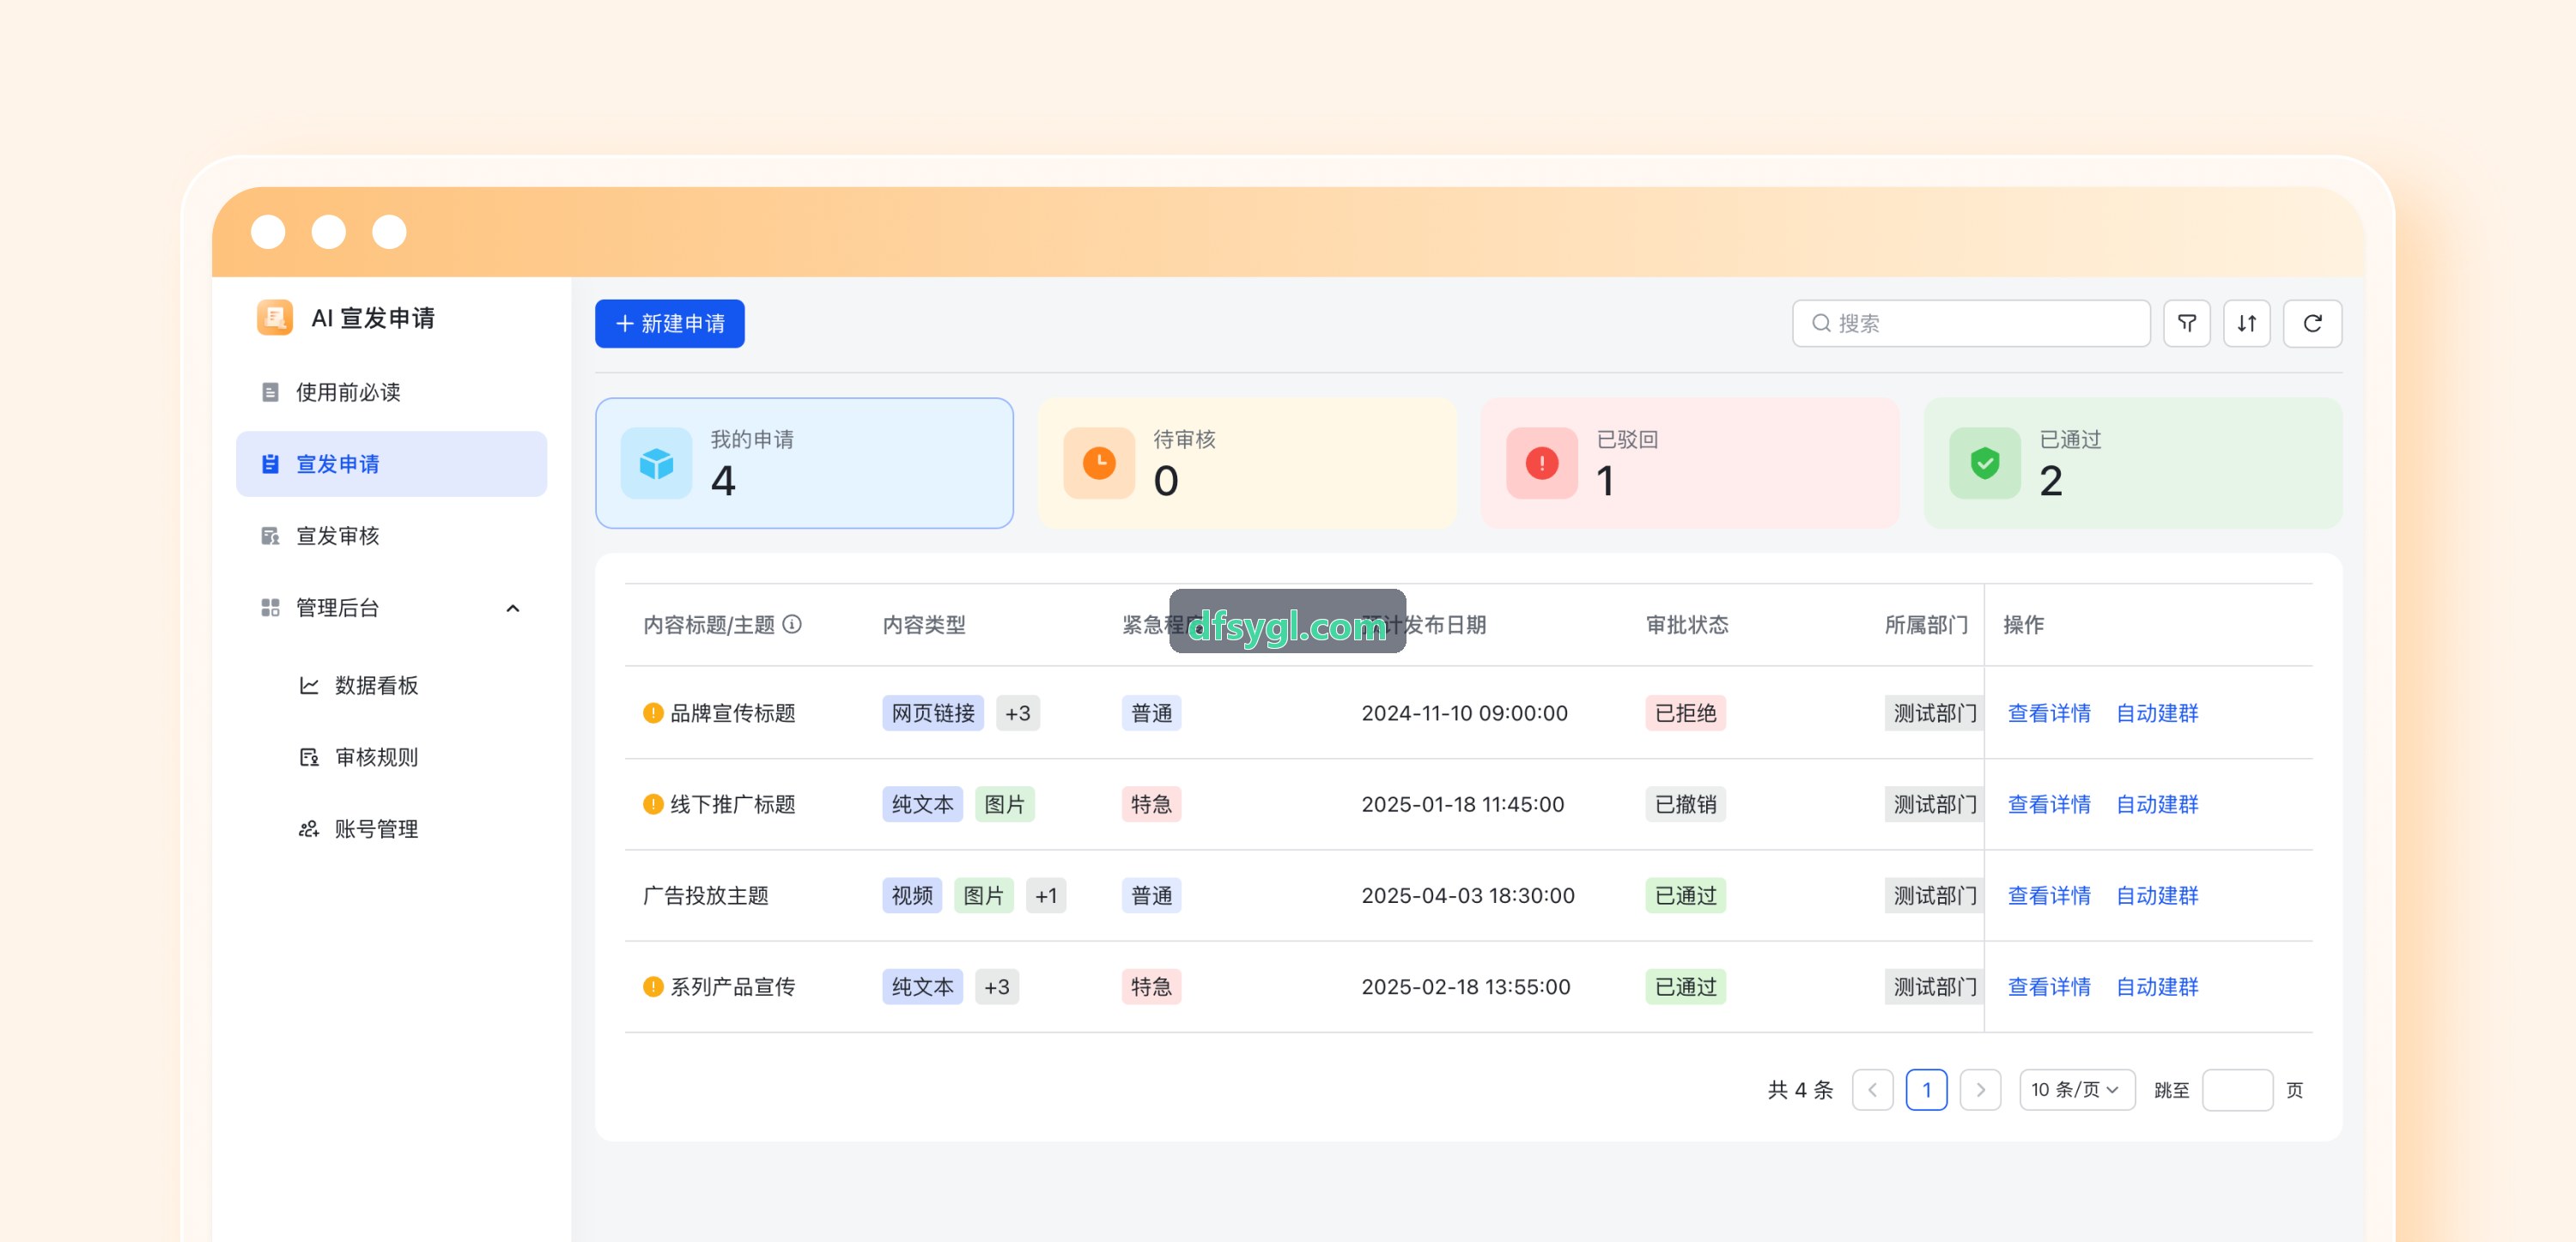Click the +1 tag in 广告投放主题 row
This screenshot has height=1242, width=2576.
click(x=1046, y=895)
